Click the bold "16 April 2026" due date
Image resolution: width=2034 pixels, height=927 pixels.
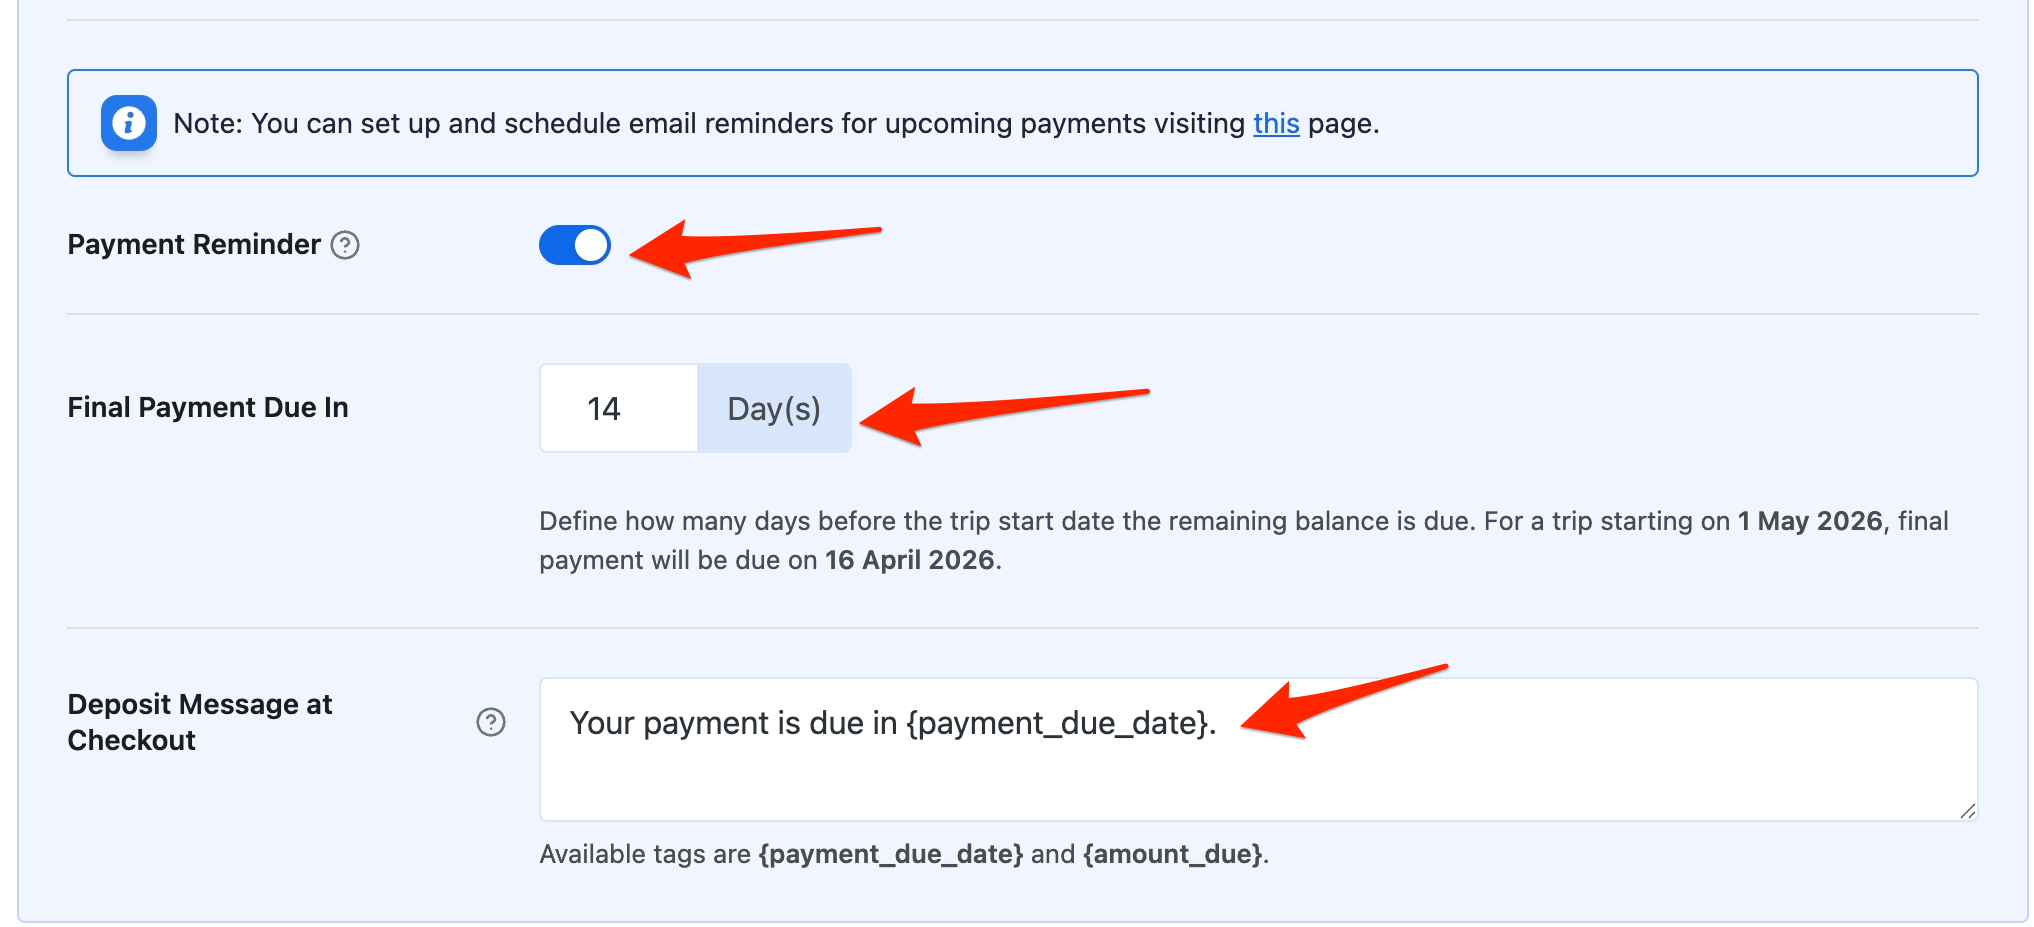[910, 560]
